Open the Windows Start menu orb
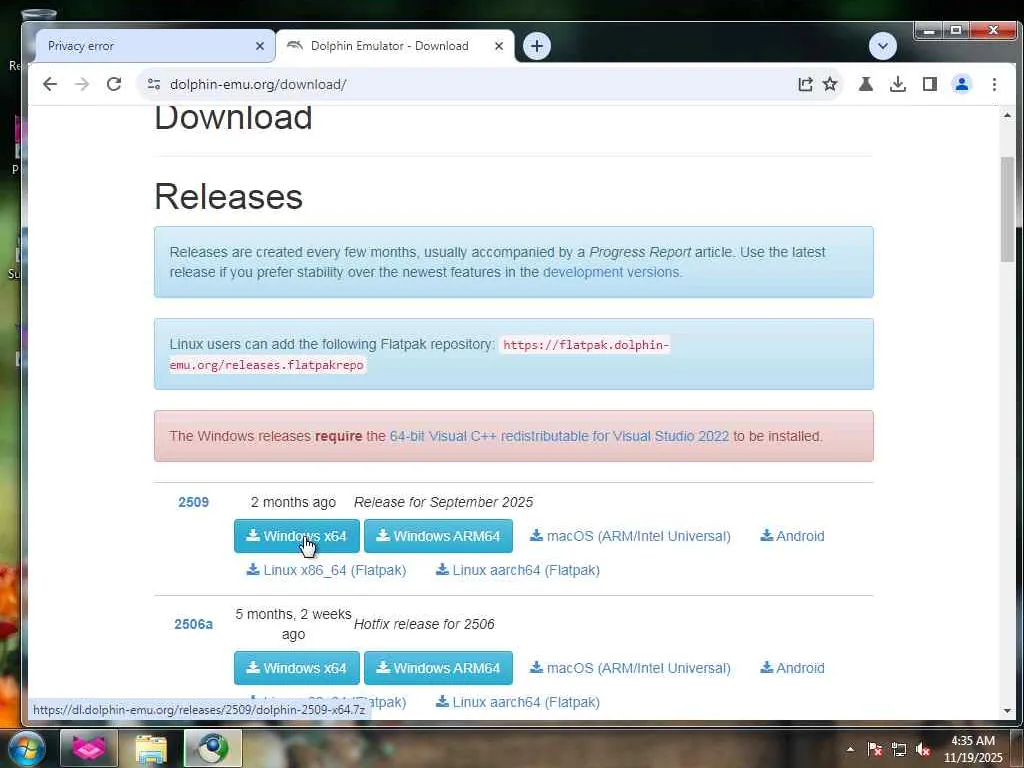 click(x=26, y=748)
